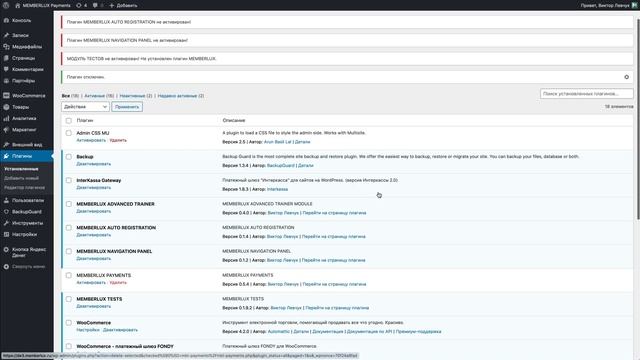The image size is (640, 360).
Task: Check MEMBERLUX AUTO REGISTRATION checkbox
Action: click(69, 228)
